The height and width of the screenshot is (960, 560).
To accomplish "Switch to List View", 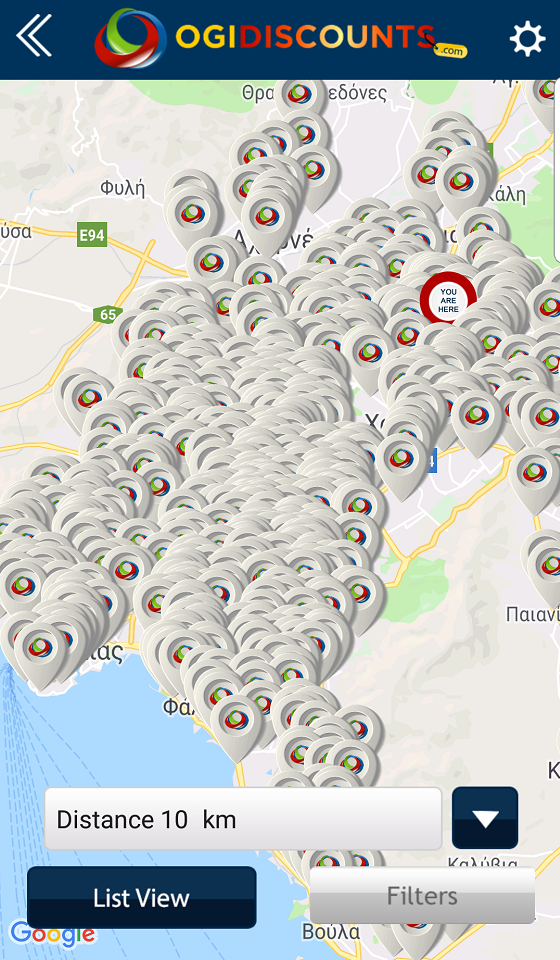I will (x=141, y=898).
